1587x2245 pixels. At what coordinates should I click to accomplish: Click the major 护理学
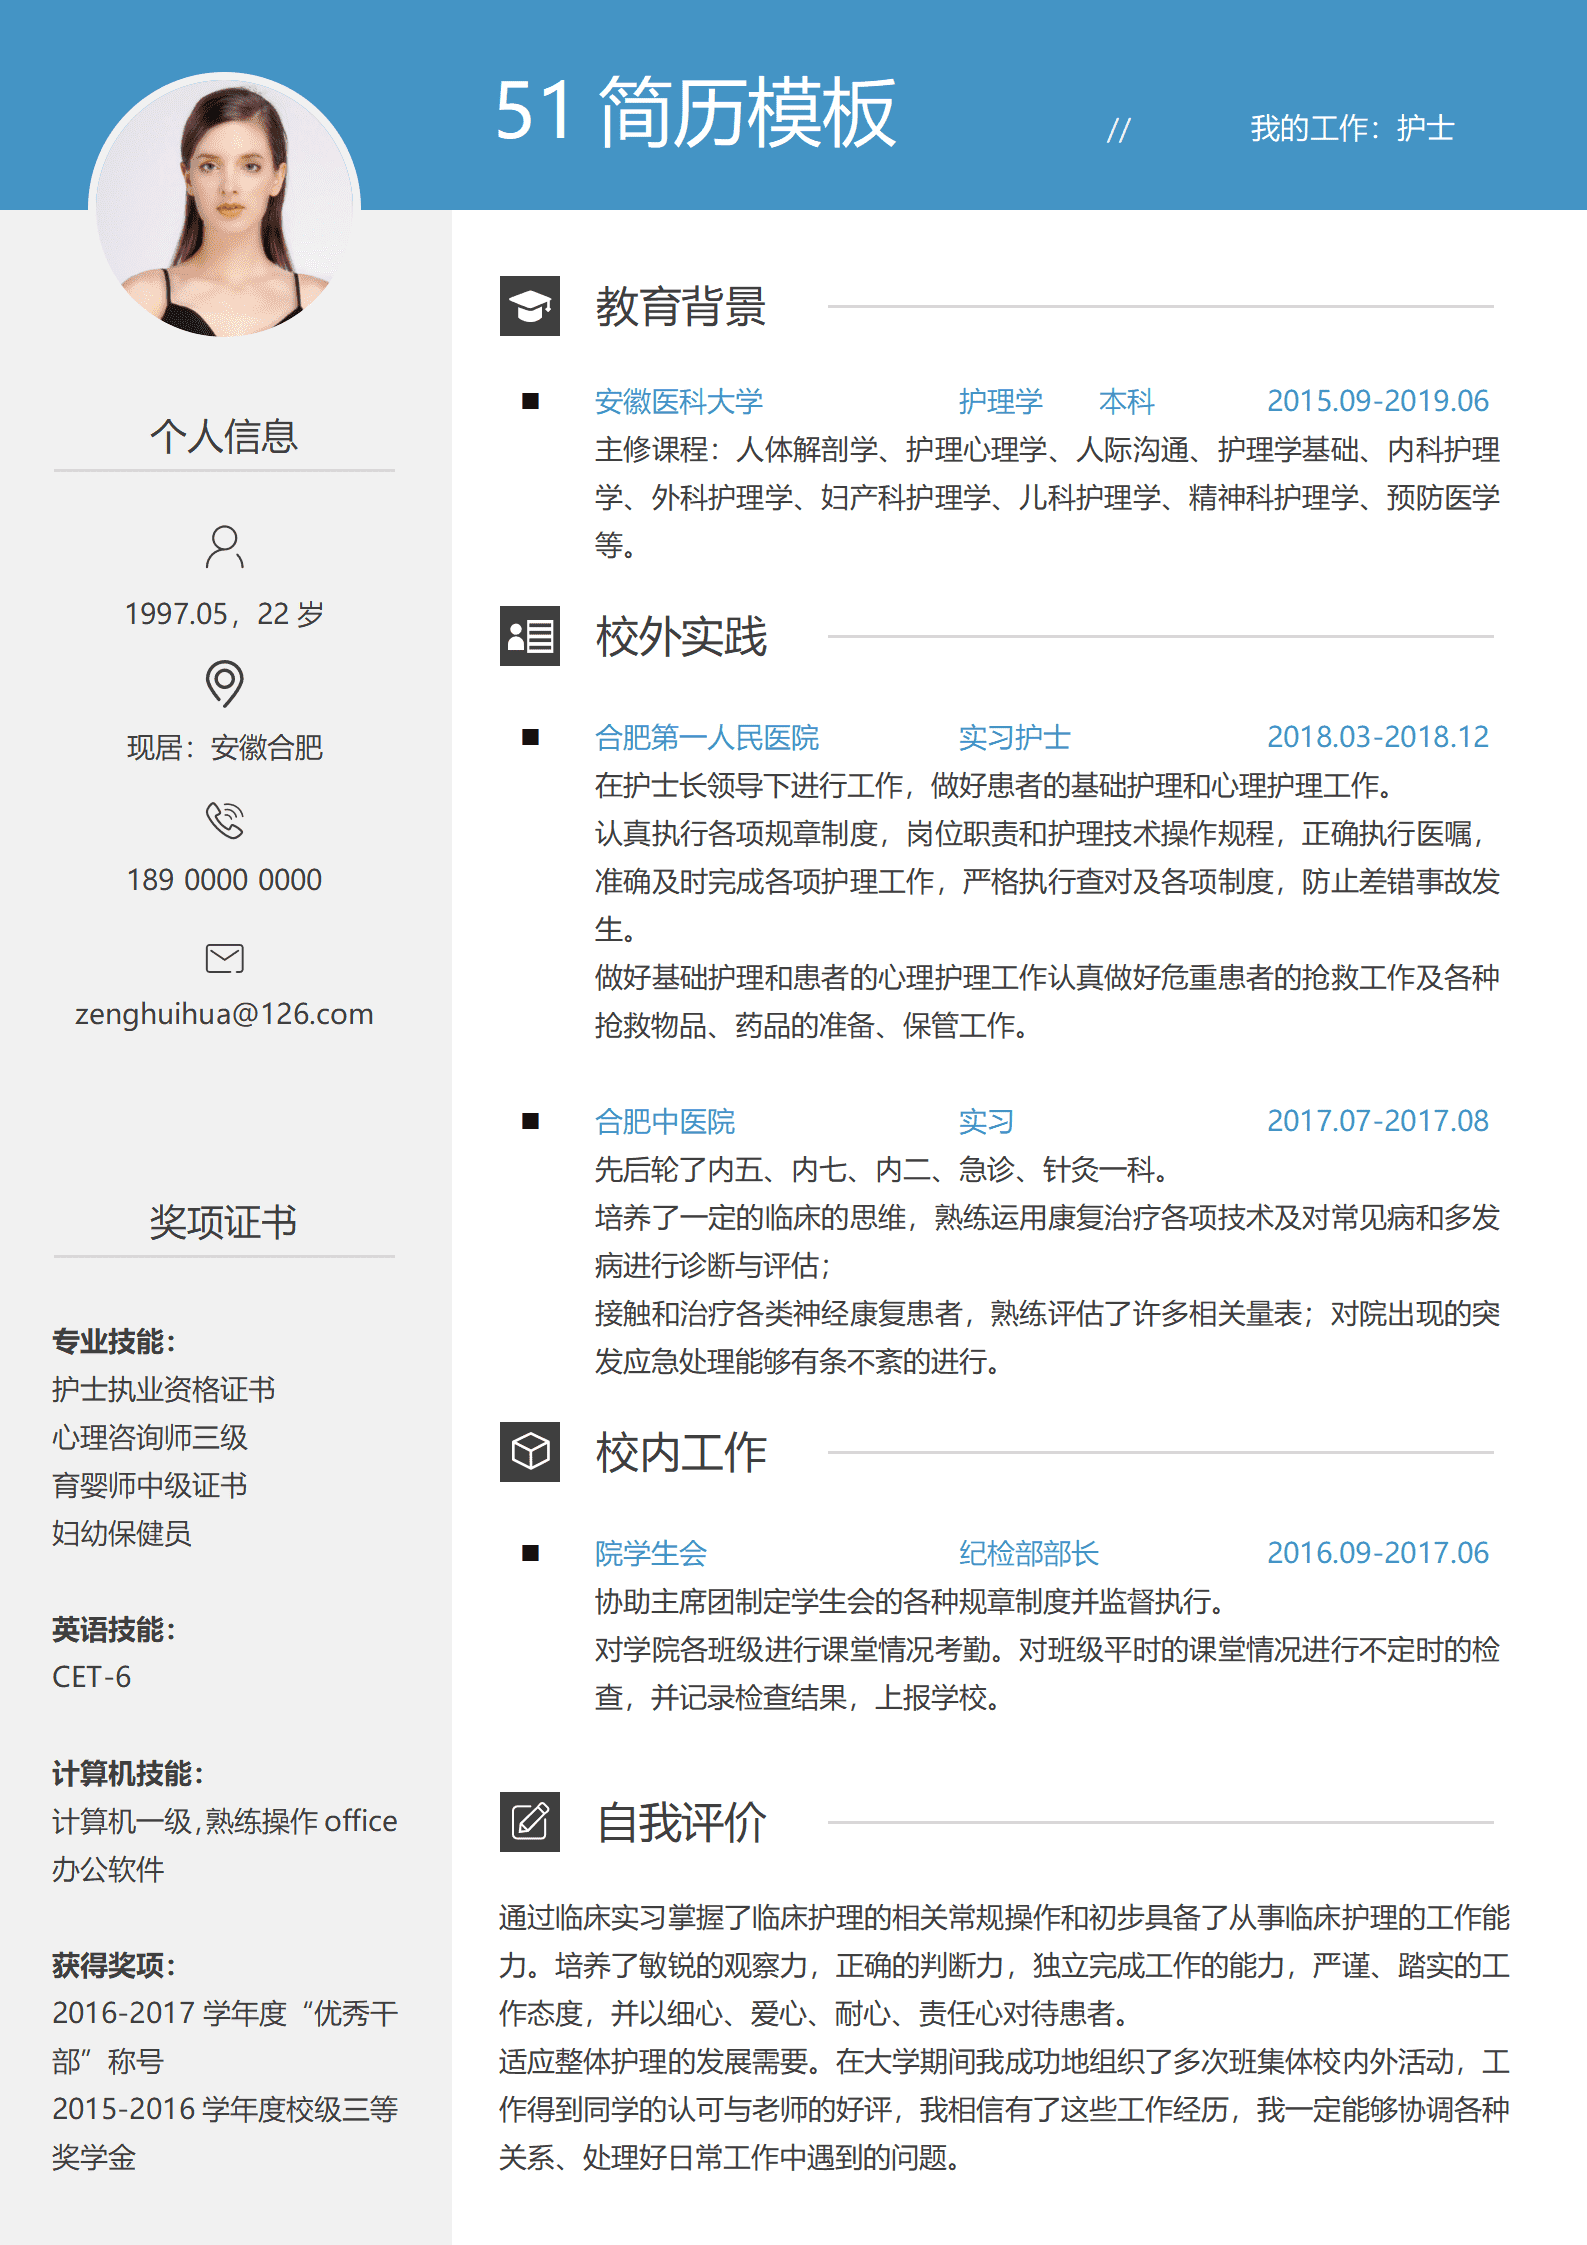click(1001, 401)
